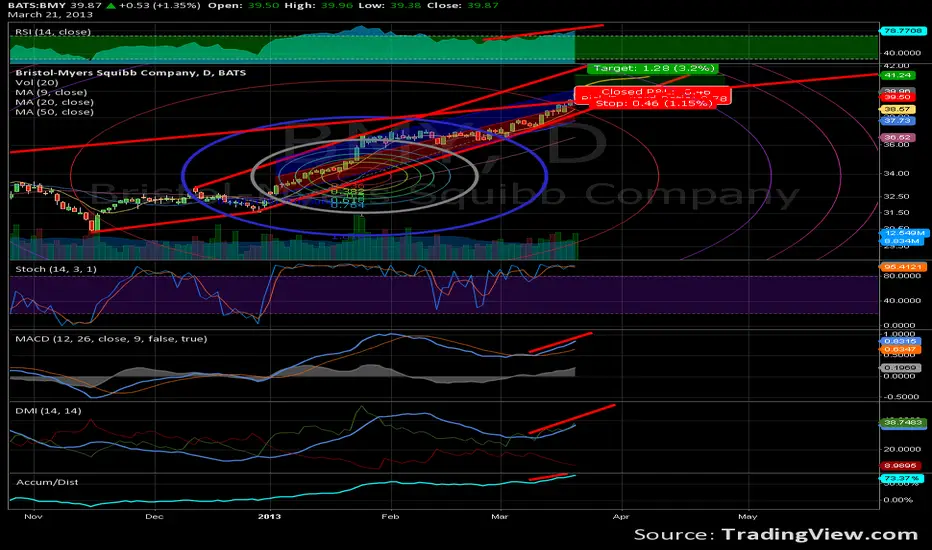Select the MA (20, close) indicator label
The image size is (932, 550).
point(54,102)
